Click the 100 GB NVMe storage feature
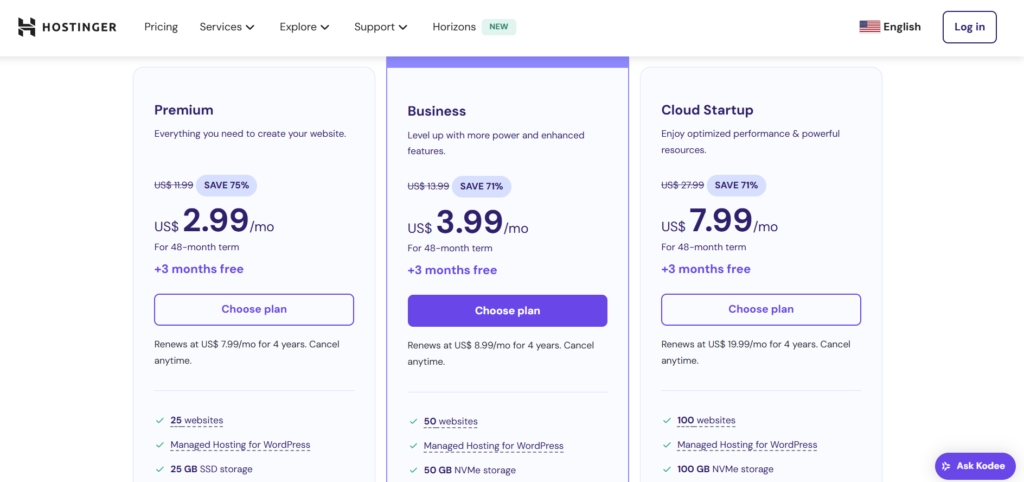This screenshot has width=1024, height=482. click(726, 469)
